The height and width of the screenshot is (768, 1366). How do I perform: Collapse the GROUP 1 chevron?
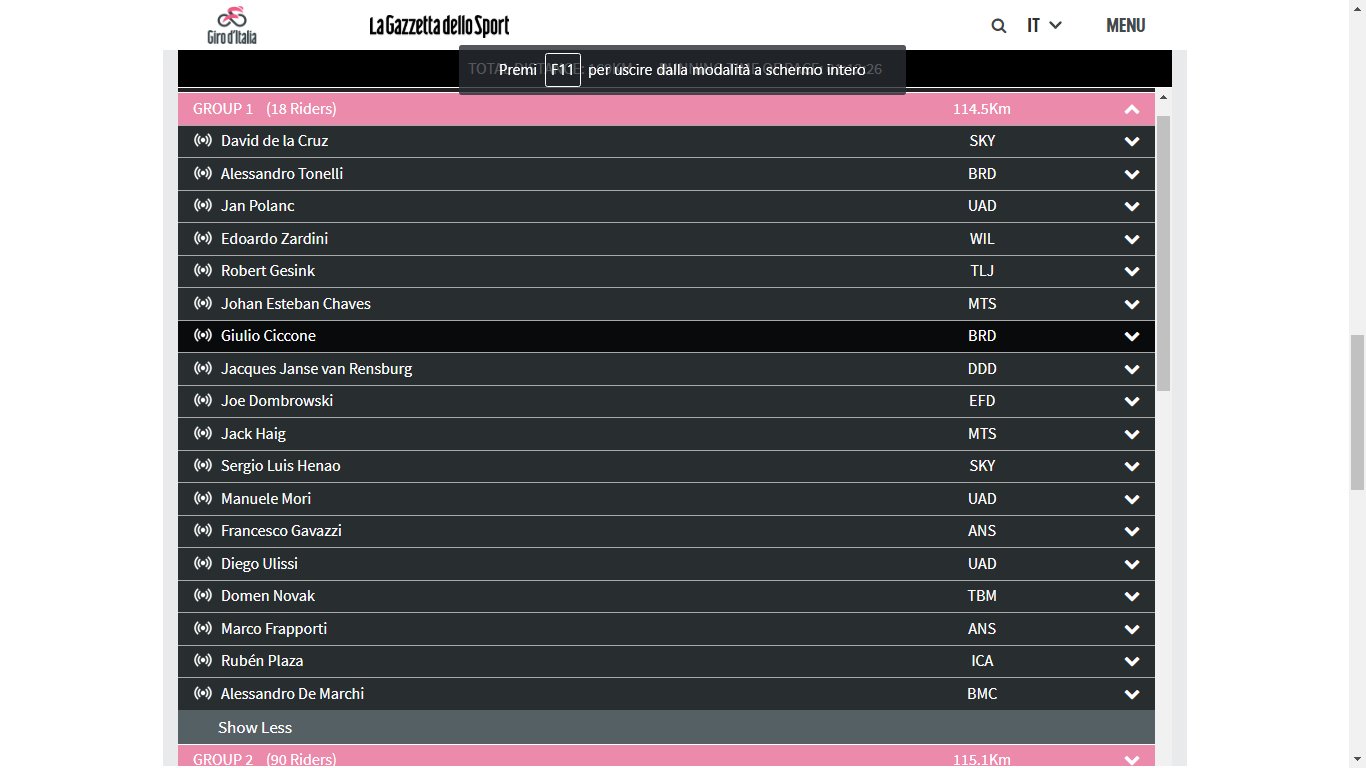[1131, 109]
